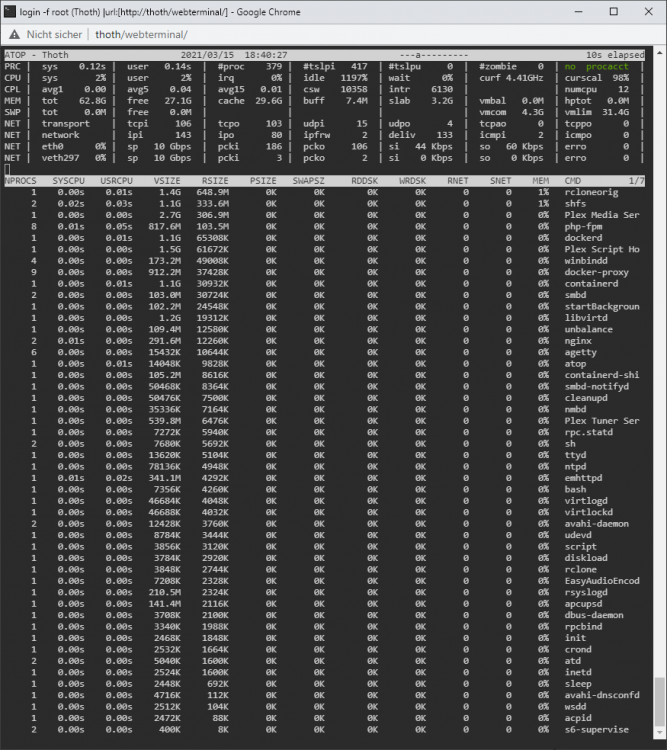This screenshot has width=667, height=750.
Task: Click the crond process name
Action: tap(578, 650)
